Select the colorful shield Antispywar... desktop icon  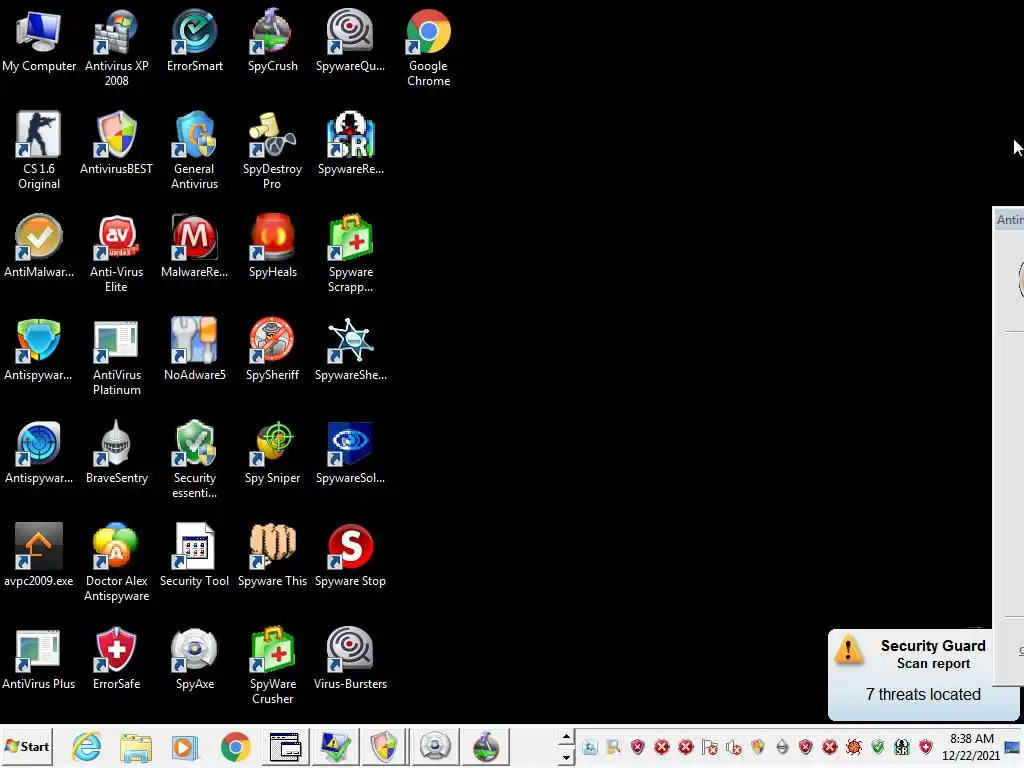[39, 349]
